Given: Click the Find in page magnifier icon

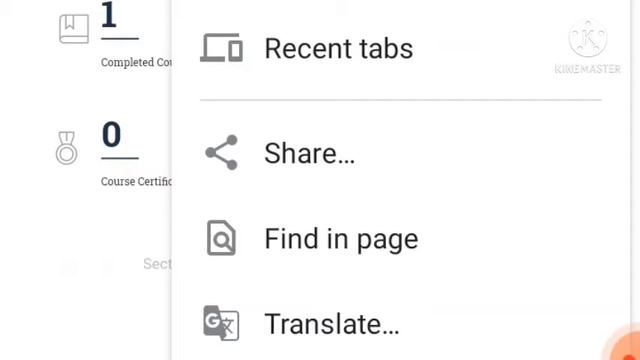Looking at the screenshot, I should (221, 238).
